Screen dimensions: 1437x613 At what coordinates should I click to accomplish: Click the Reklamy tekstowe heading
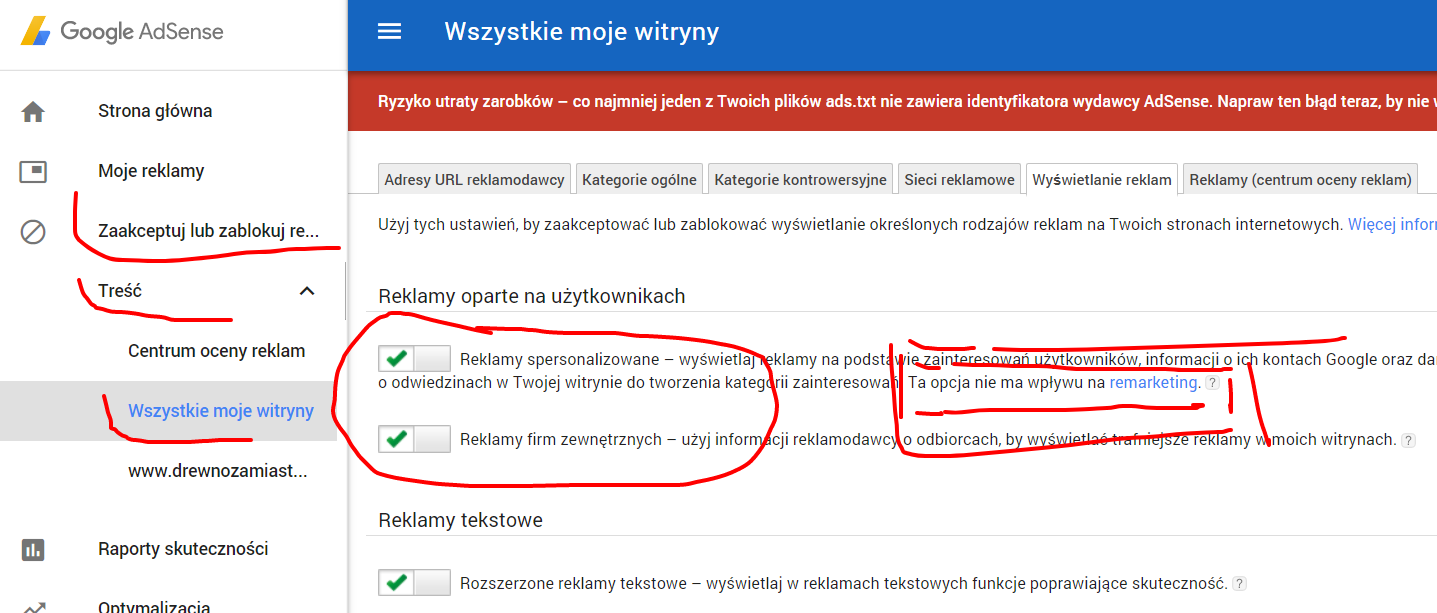tap(460, 520)
